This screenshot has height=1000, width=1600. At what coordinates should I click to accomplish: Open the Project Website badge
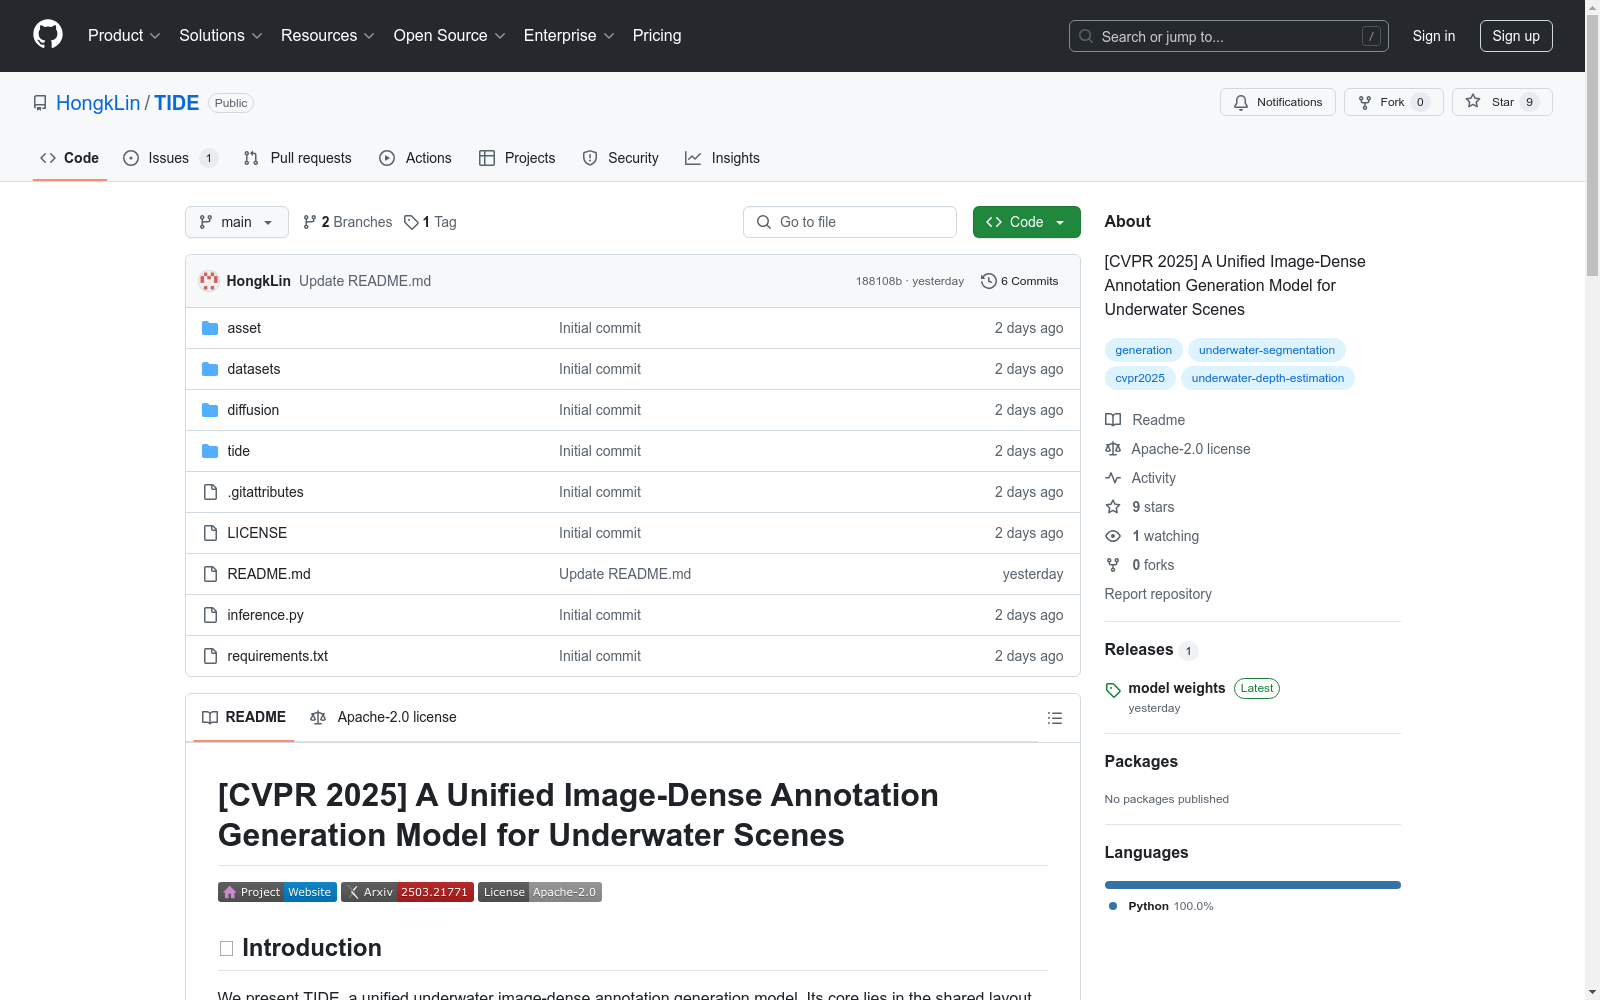277,892
